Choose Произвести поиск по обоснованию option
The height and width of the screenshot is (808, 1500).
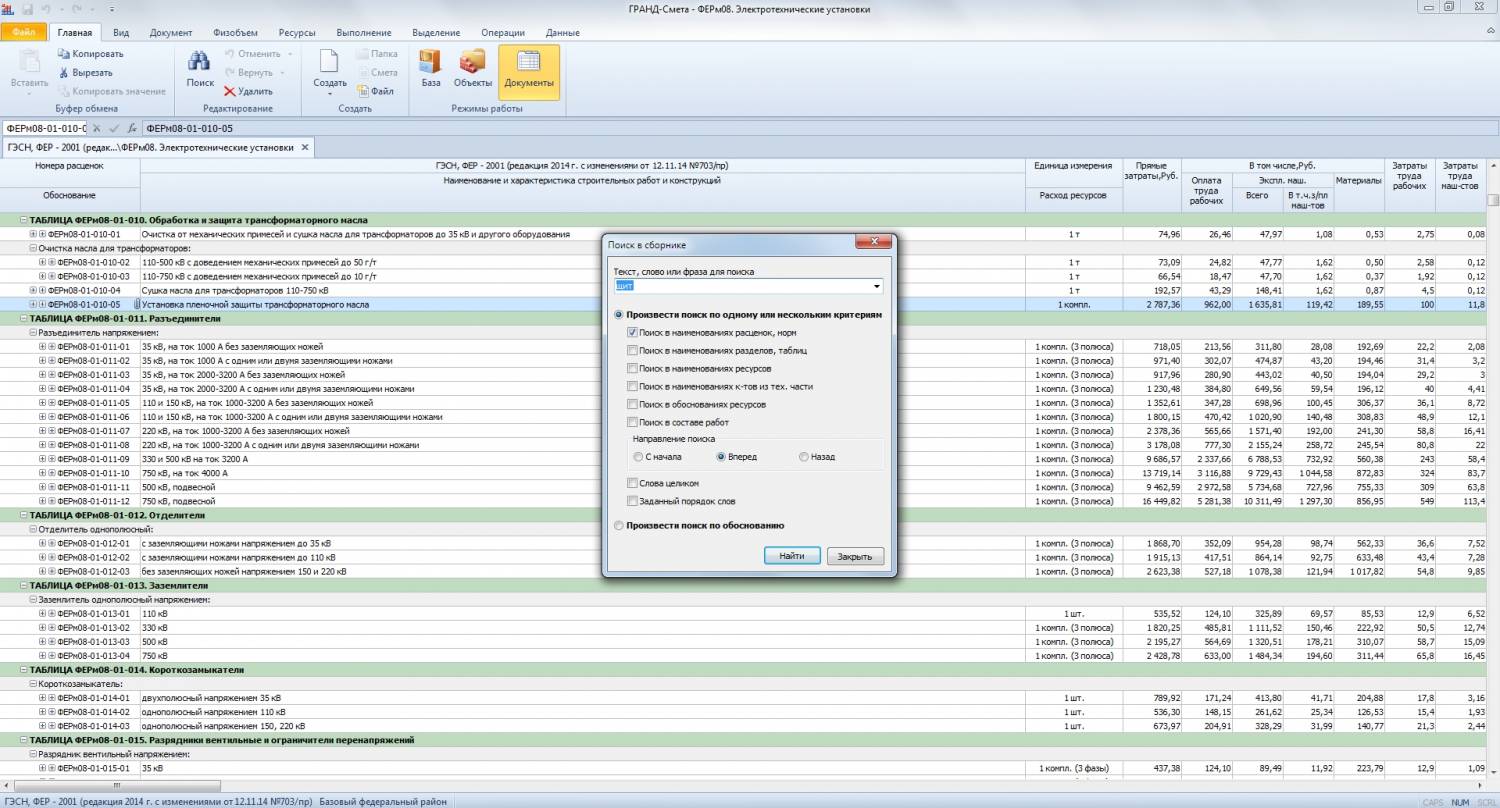(x=619, y=525)
